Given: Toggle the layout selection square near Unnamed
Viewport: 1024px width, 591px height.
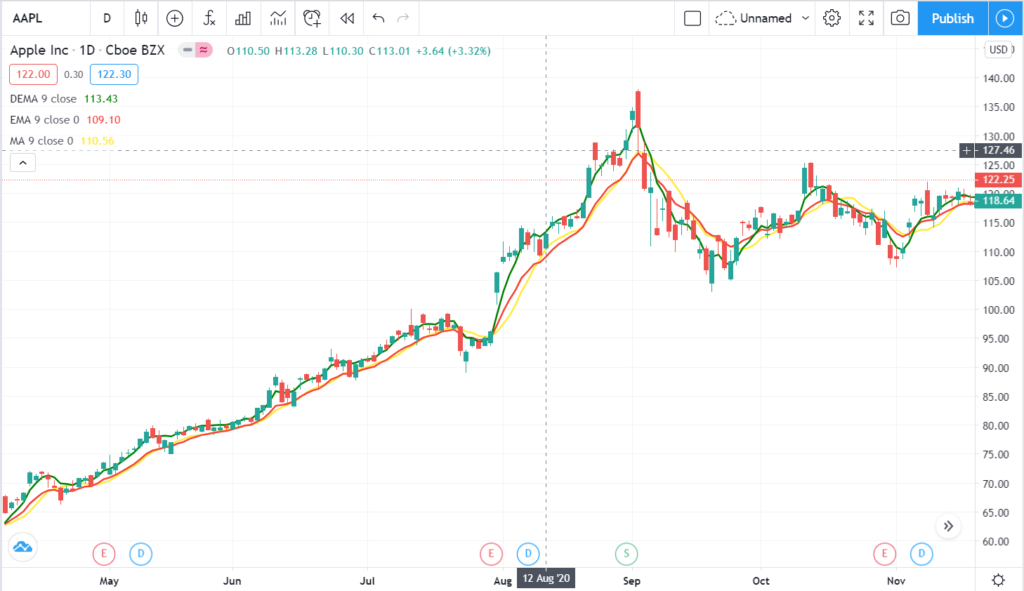Looking at the screenshot, I should pyautogui.click(x=692, y=18).
